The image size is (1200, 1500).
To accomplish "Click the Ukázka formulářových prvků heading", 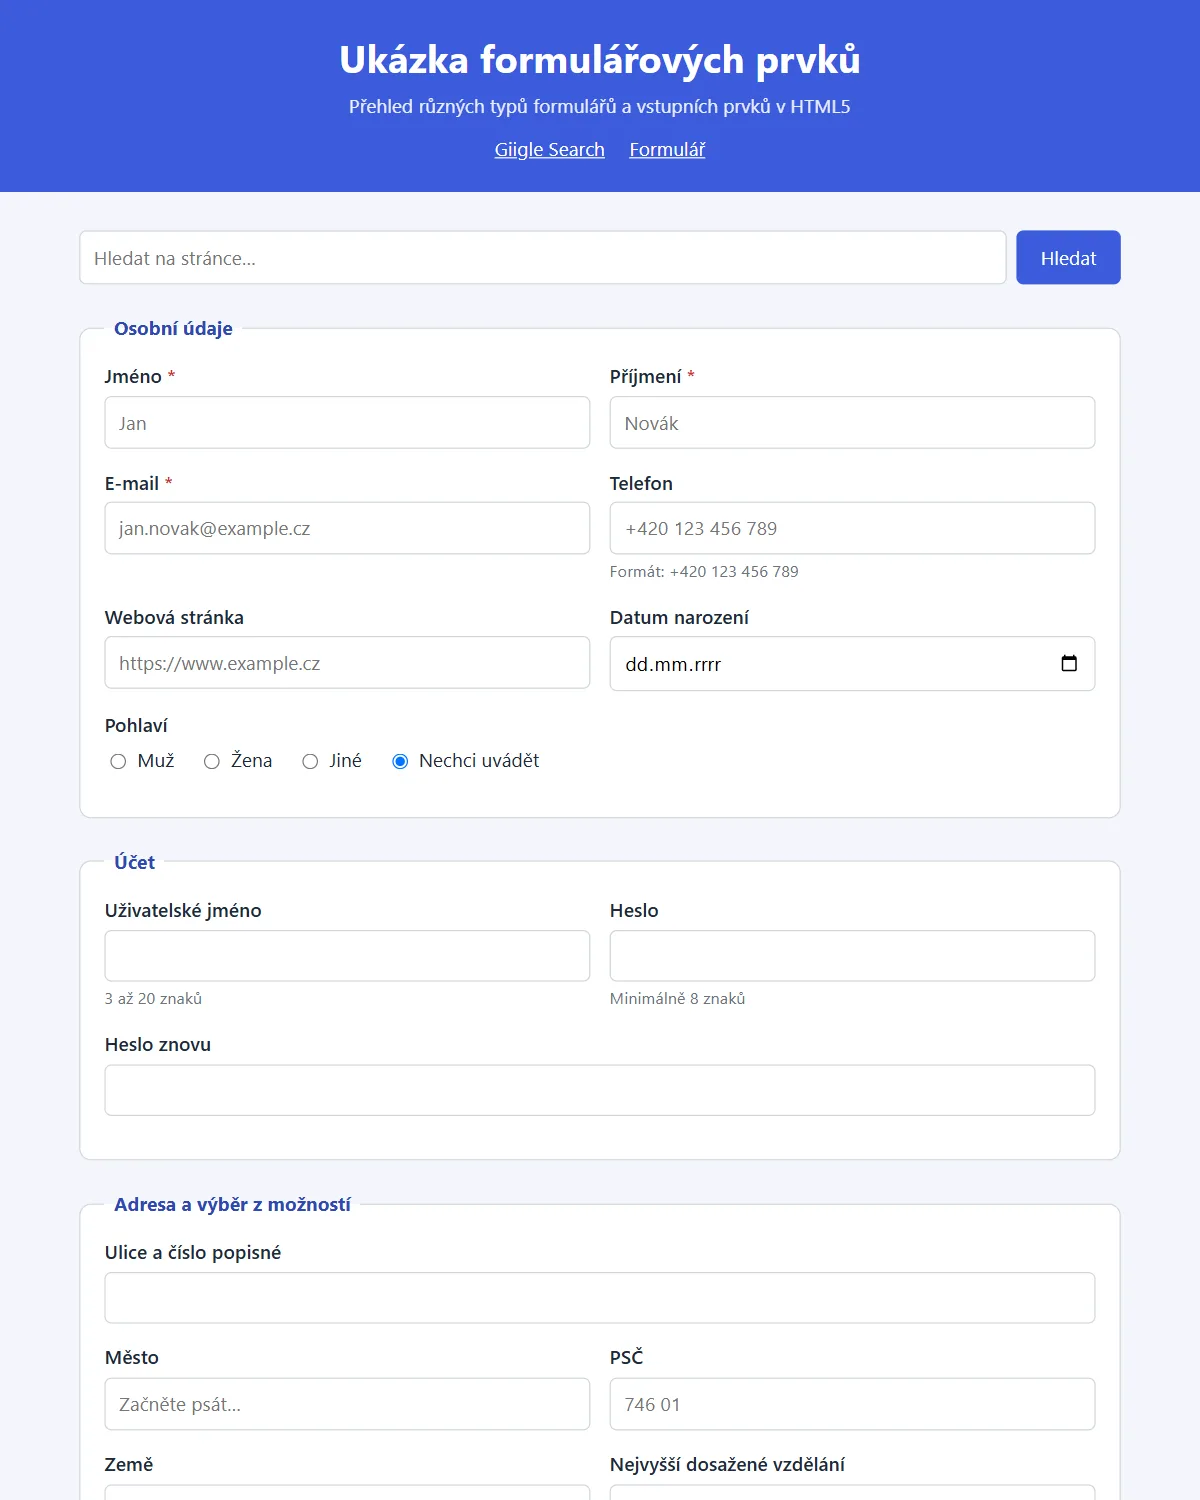I will click(x=600, y=60).
